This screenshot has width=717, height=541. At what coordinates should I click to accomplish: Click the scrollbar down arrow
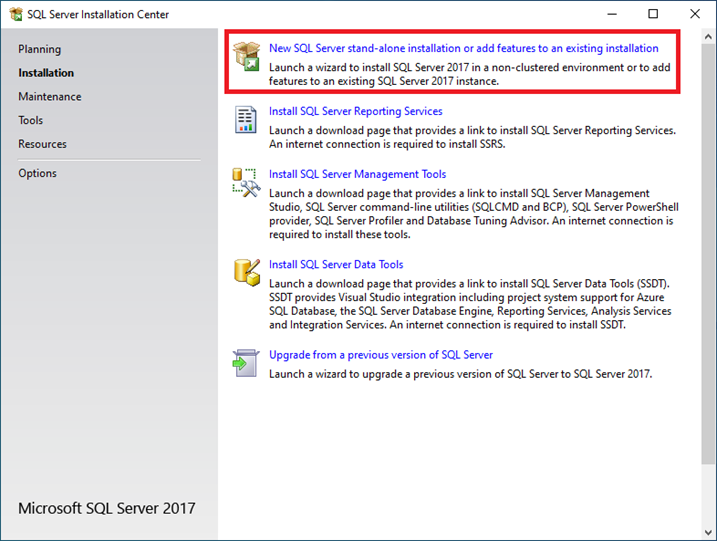(x=708, y=532)
